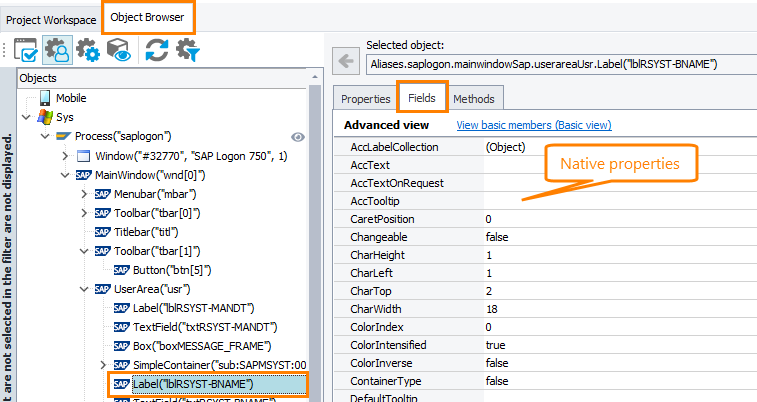Expand the Window("#32770") node
757x402 pixels.
[65, 156]
